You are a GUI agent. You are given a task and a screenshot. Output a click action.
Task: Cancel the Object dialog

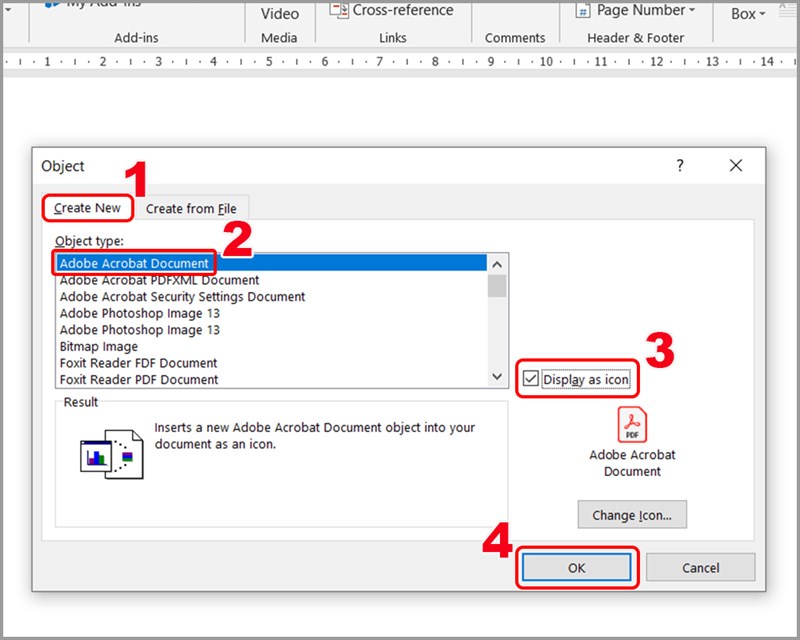coord(700,567)
